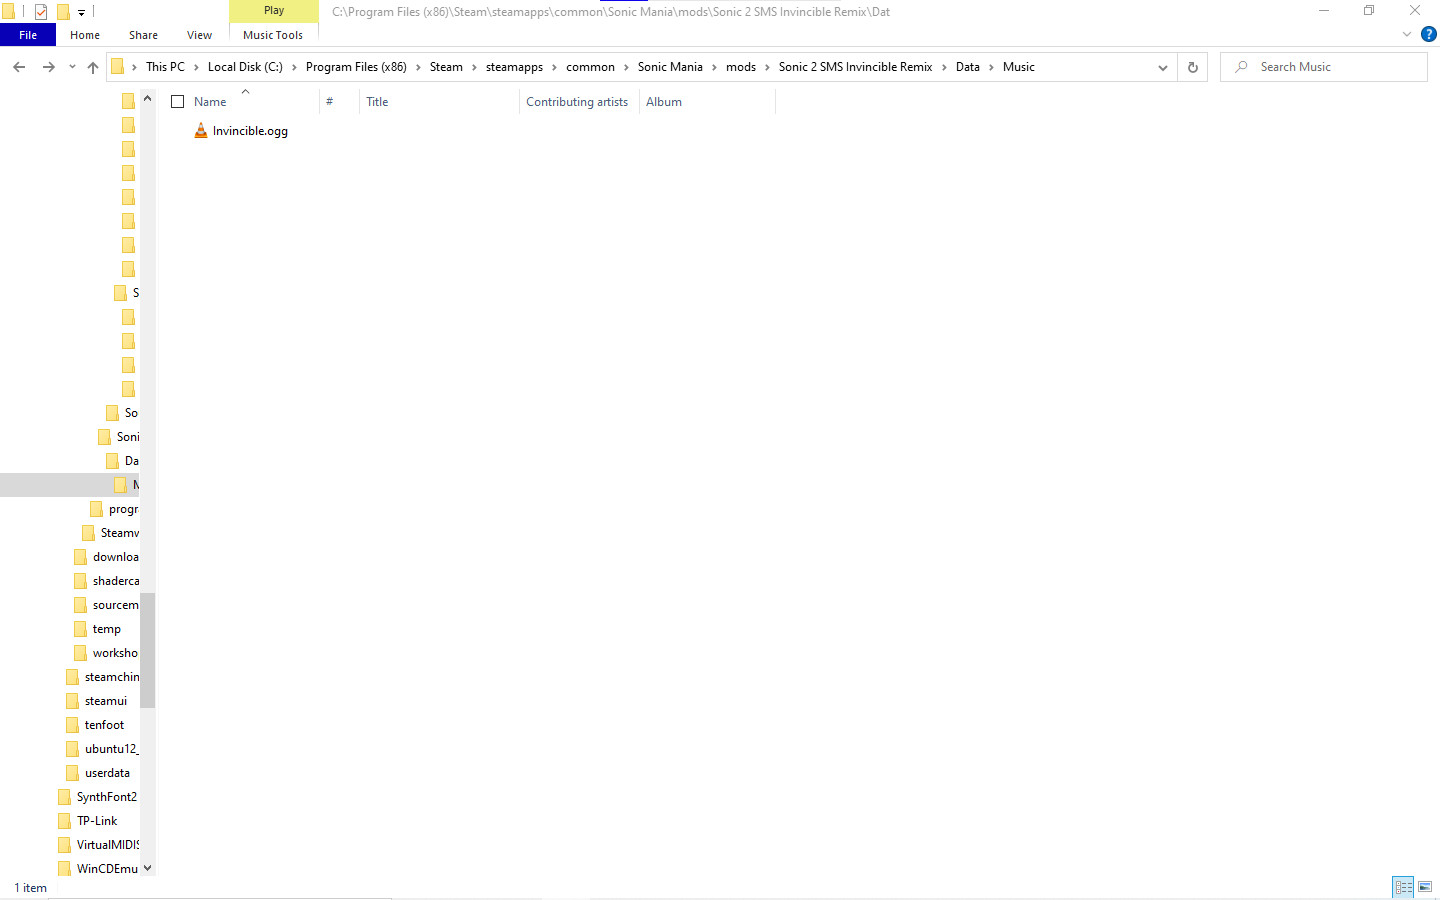This screenshot has height=900, width=1440.
Task: Jump to Sonic Mania in the breadcrumb path
Action: pyautogui.click(x=670, y=67)
